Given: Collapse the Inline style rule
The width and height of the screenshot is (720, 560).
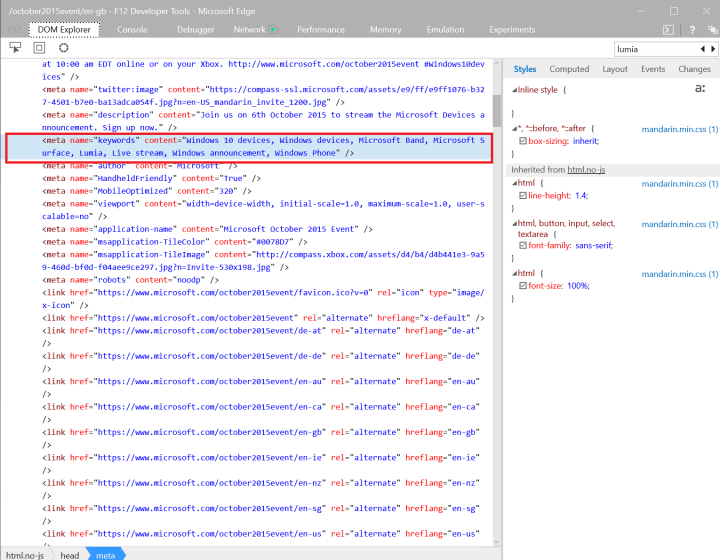Looking at the screenshot, I should coord(513,90).
